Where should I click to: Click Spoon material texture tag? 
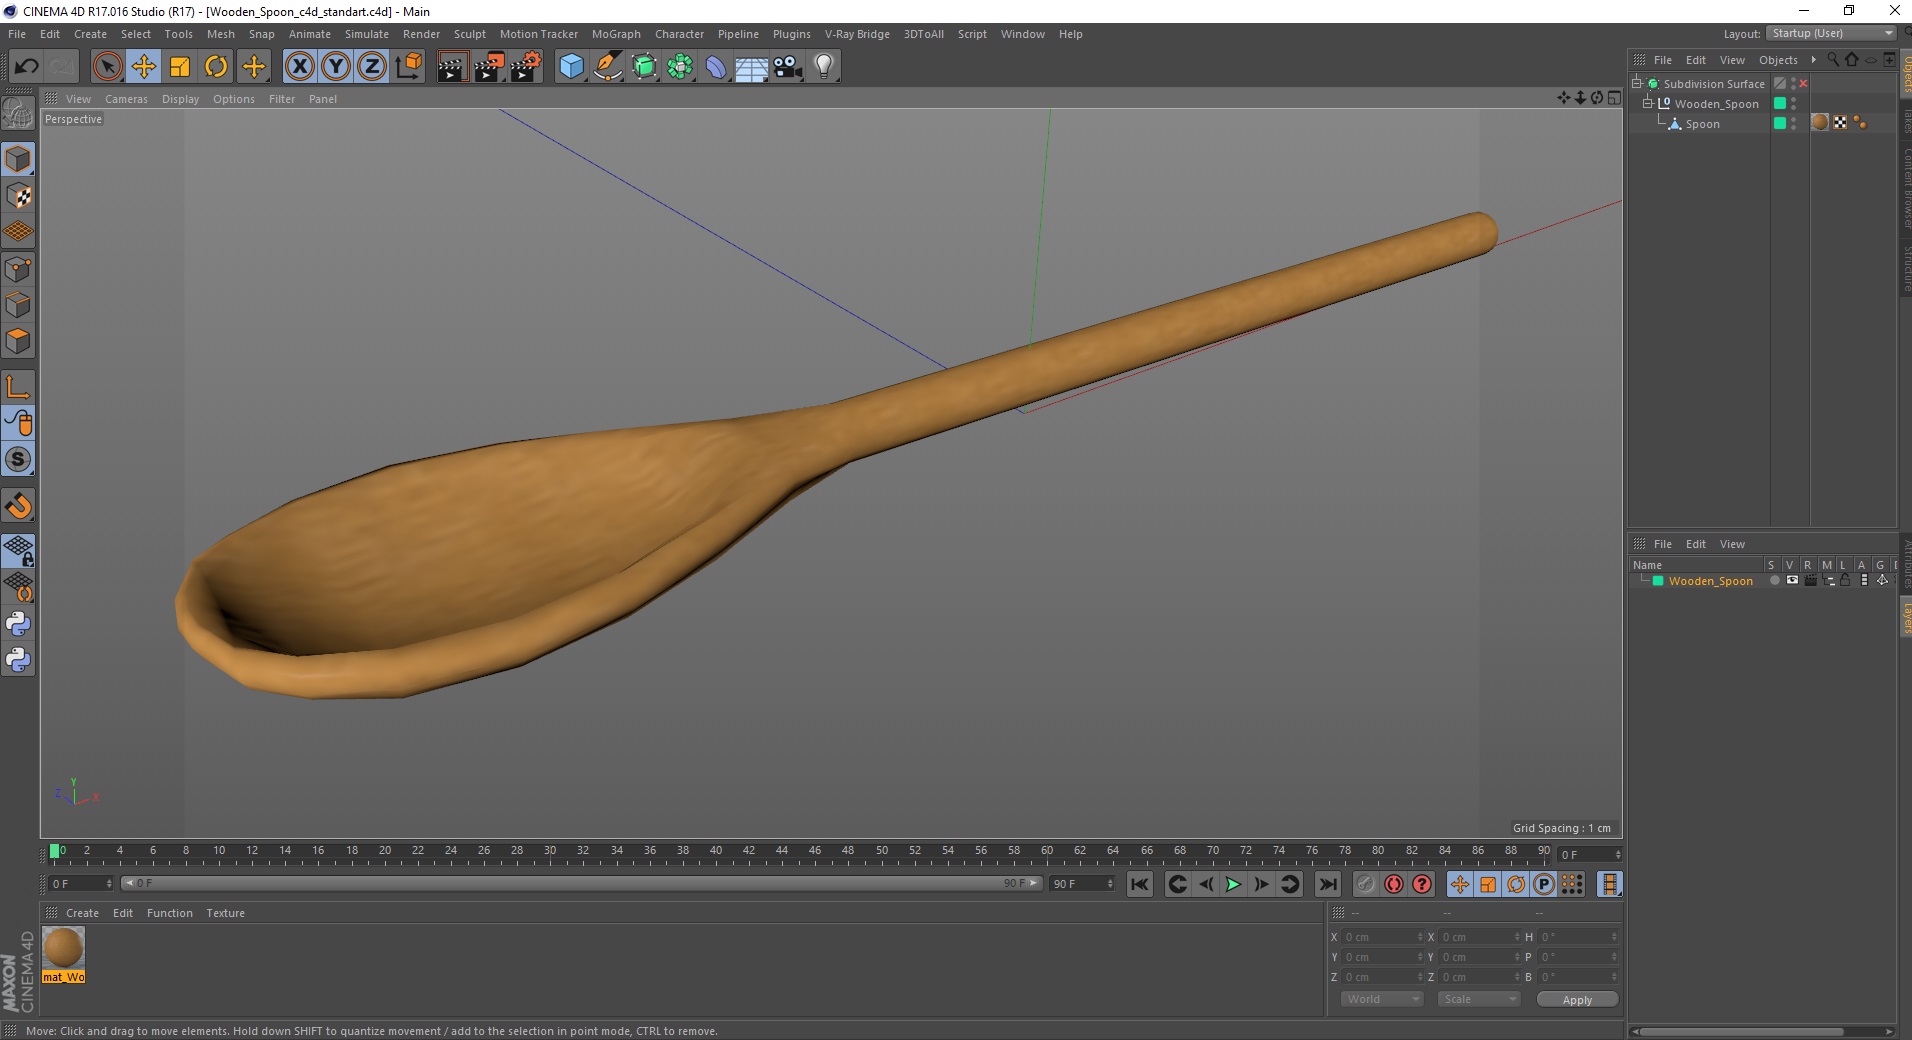point(1820,122)
